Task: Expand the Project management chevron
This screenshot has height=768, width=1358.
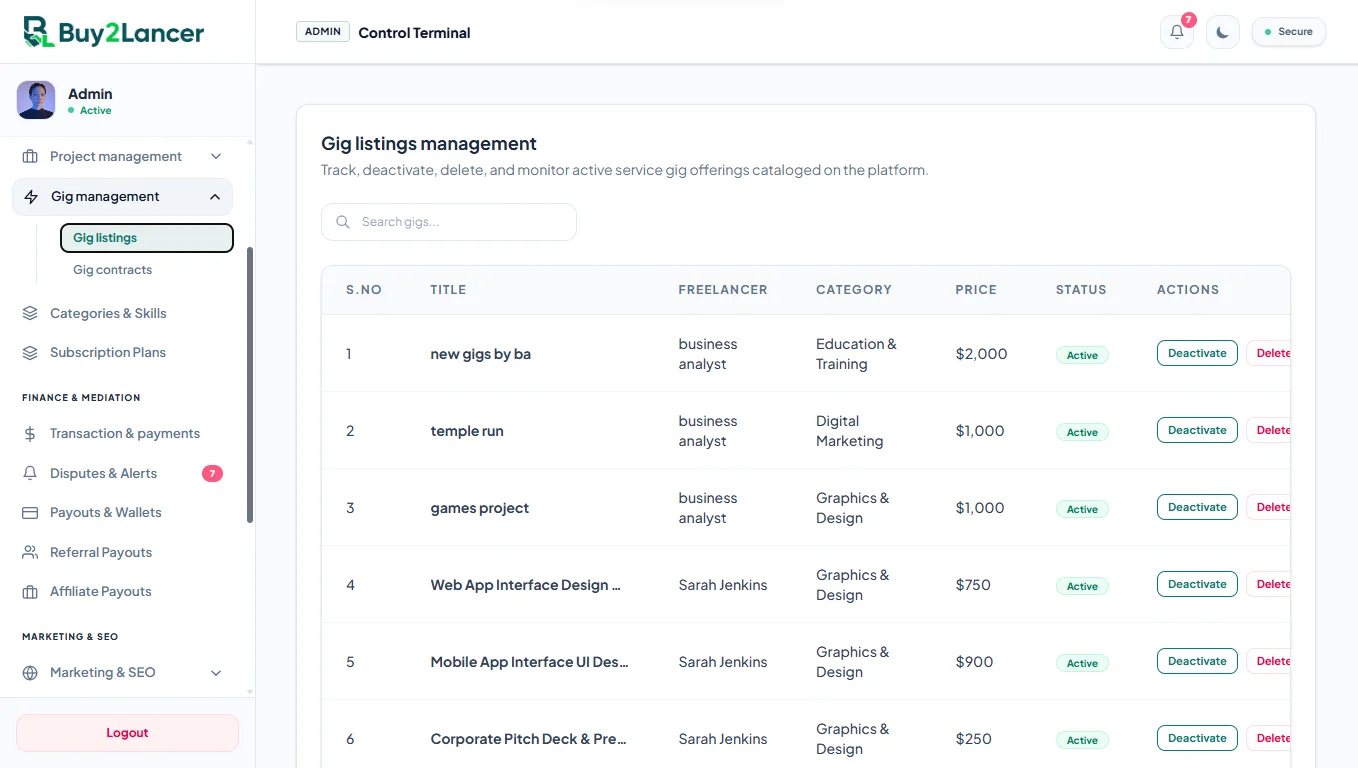Action: (x=216, y=156)
